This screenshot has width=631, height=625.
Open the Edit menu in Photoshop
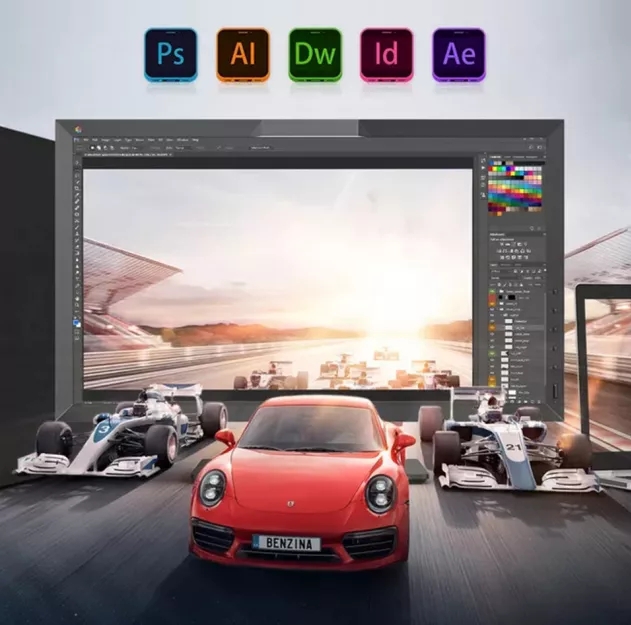pyautogui.click(x=95, y=140)
